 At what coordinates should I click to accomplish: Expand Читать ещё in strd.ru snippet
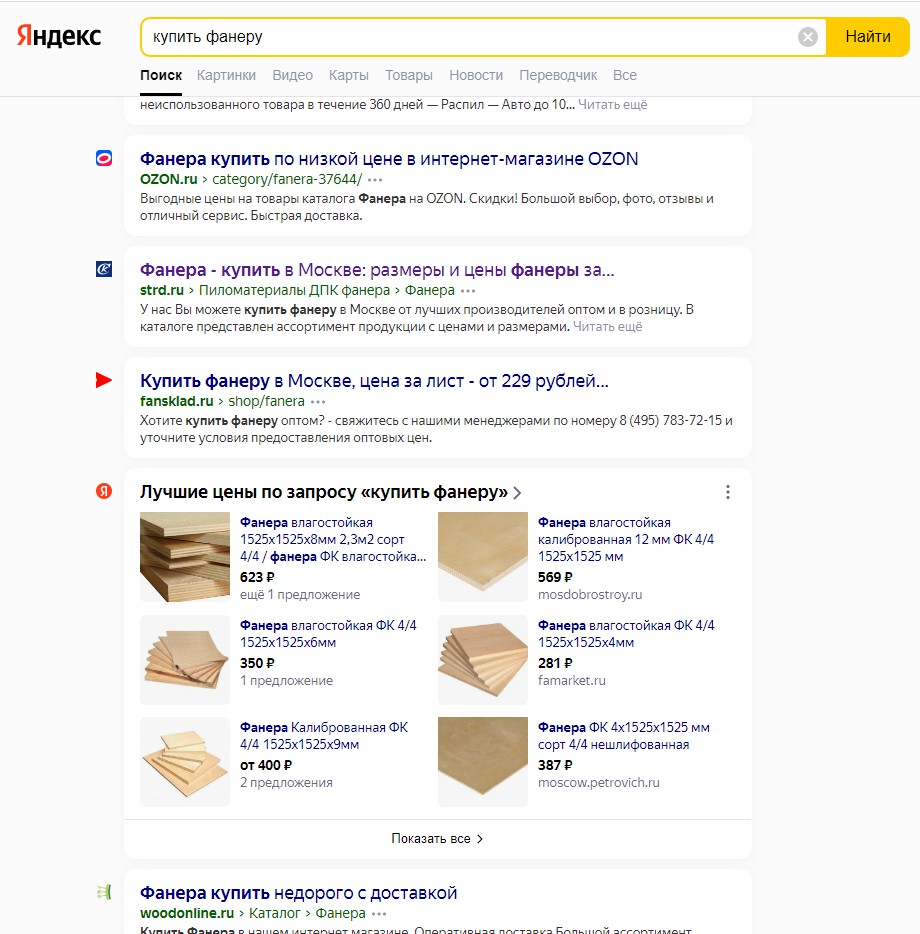click(608, 327)
